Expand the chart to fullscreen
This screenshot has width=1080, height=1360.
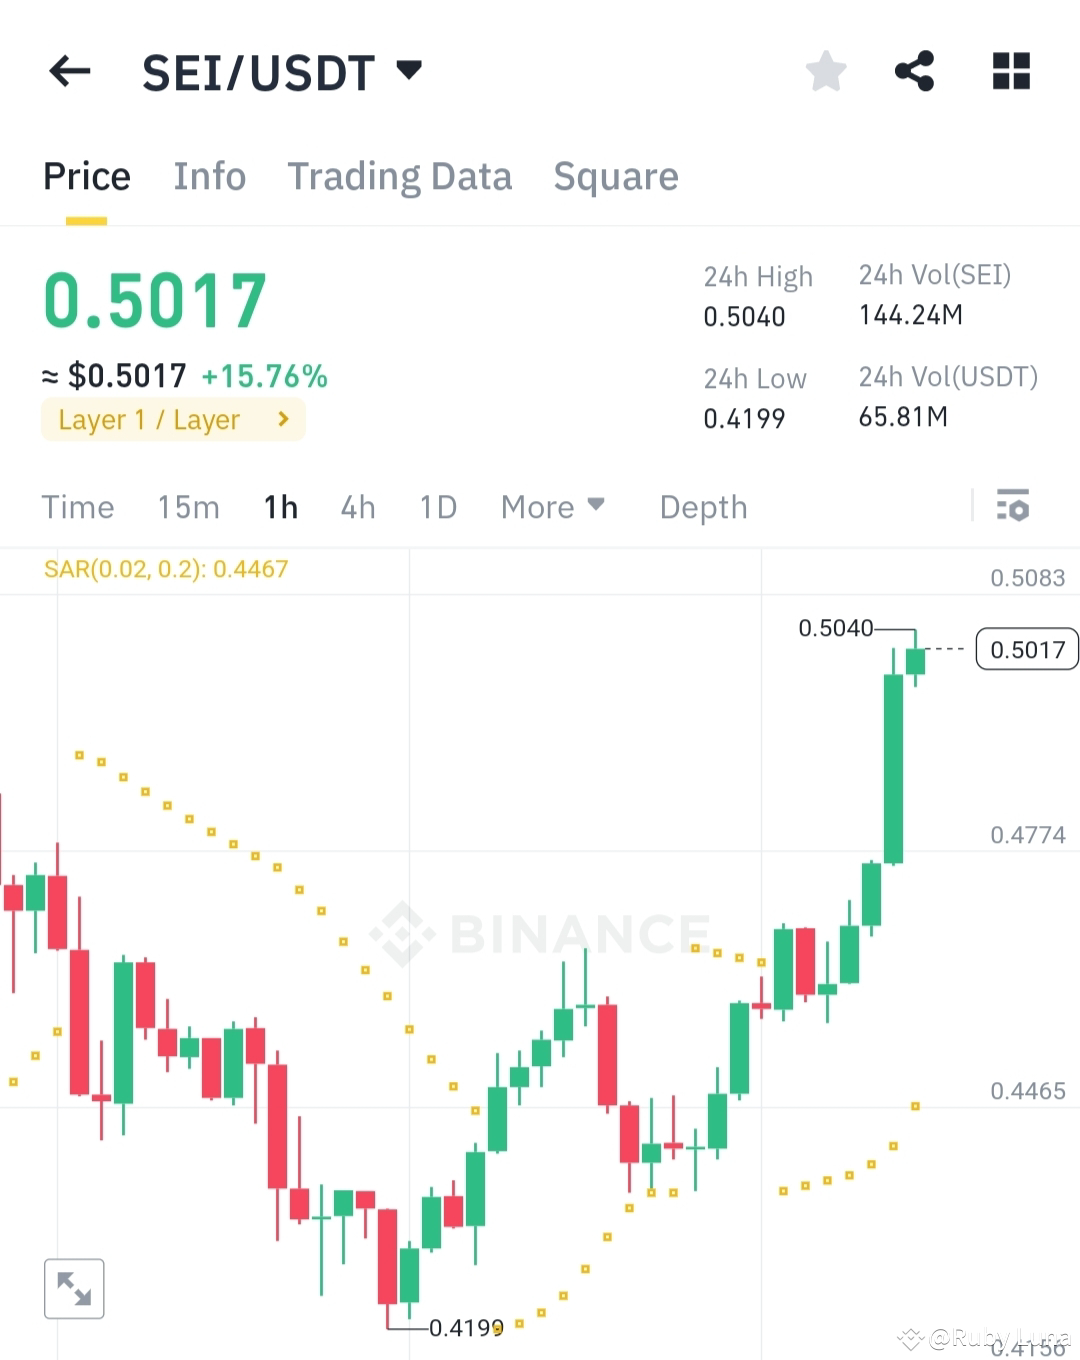tap(74, 1288)
